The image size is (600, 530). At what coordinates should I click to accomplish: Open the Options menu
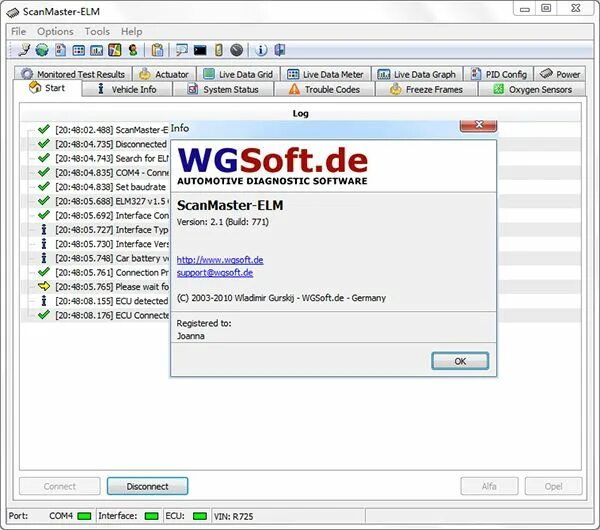pos(55,31)
